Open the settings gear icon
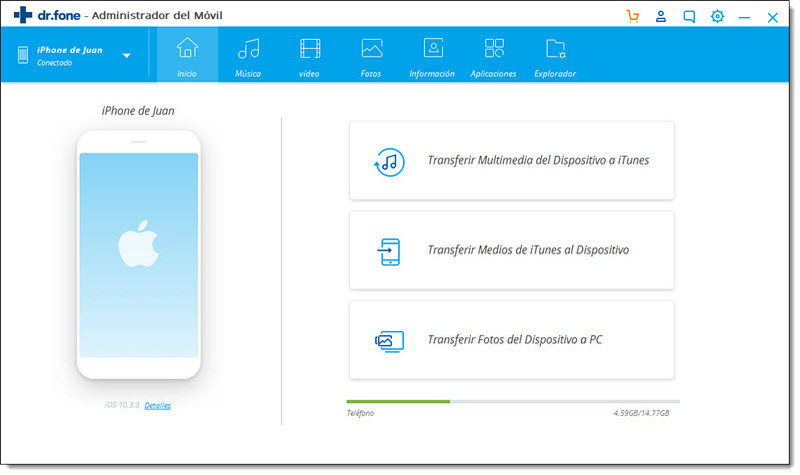The height and width of the screenshot is (475, 800). (717, 16)
